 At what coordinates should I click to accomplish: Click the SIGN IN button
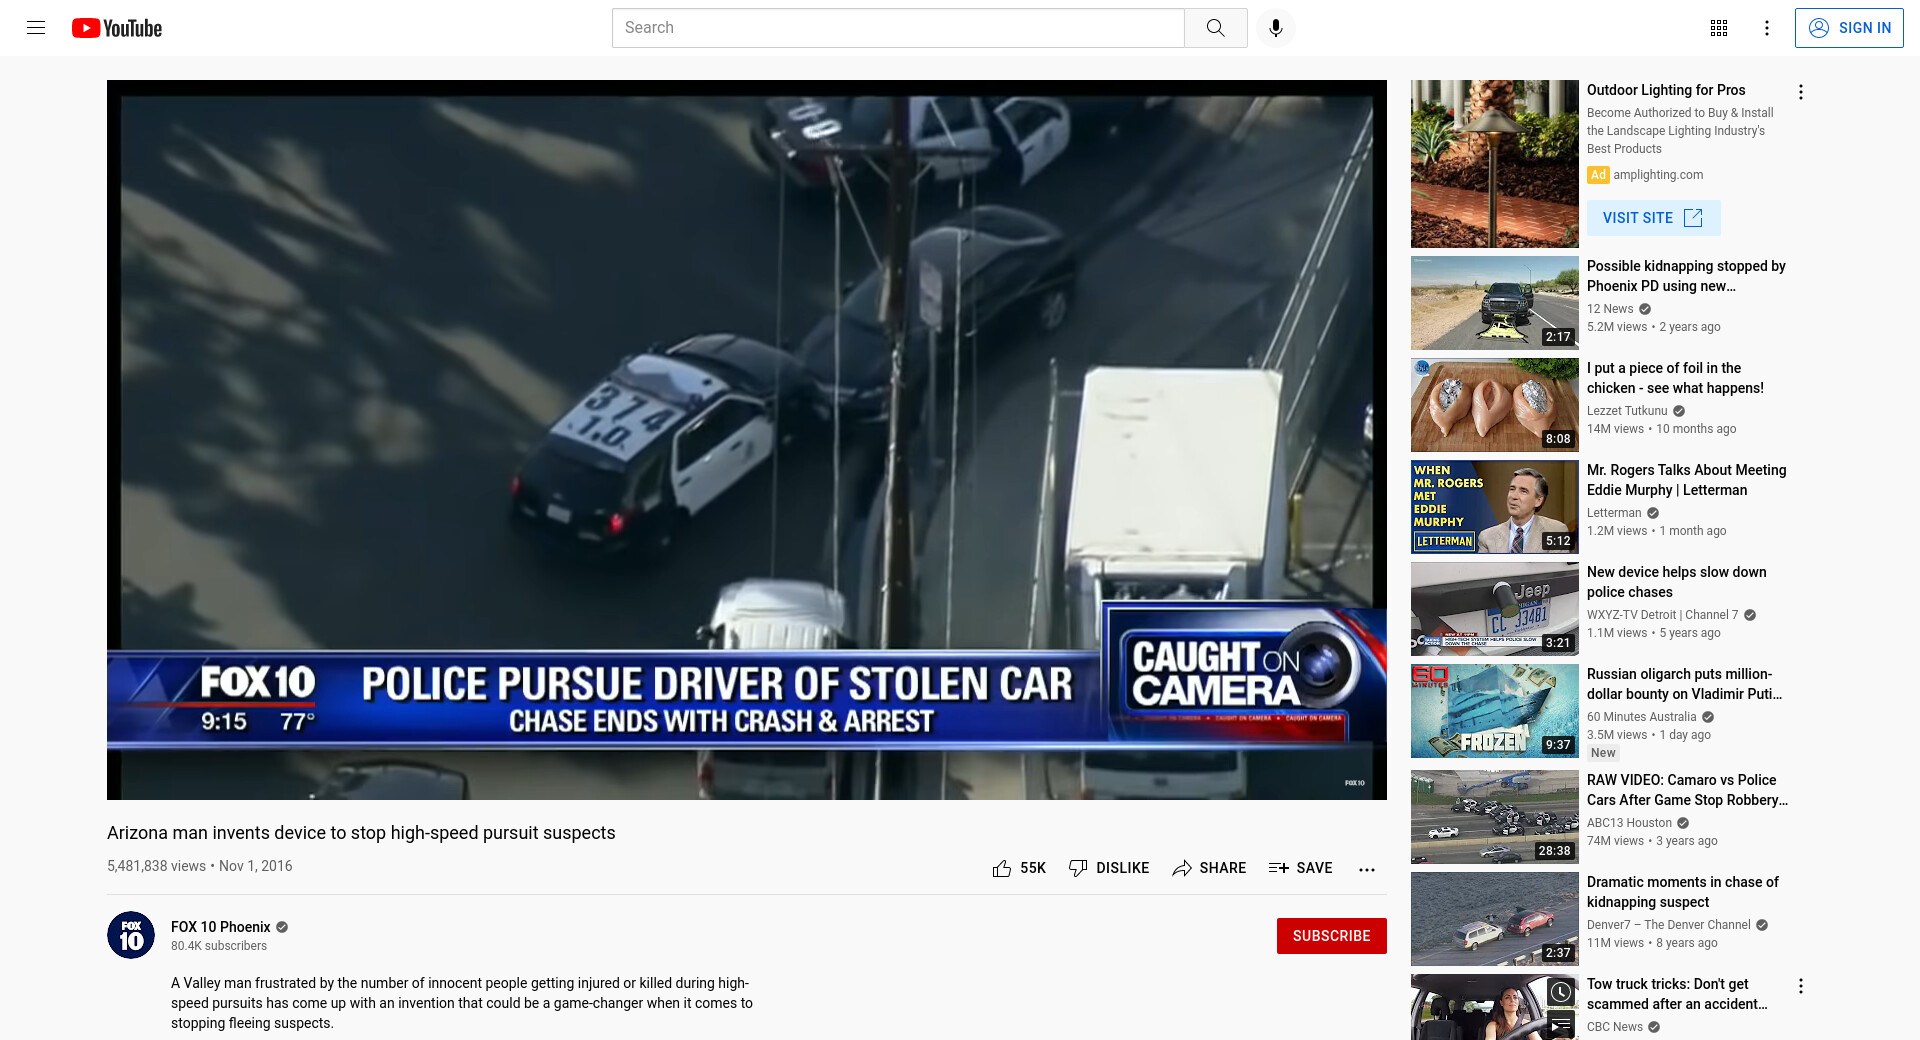(x=1849, y=28)
